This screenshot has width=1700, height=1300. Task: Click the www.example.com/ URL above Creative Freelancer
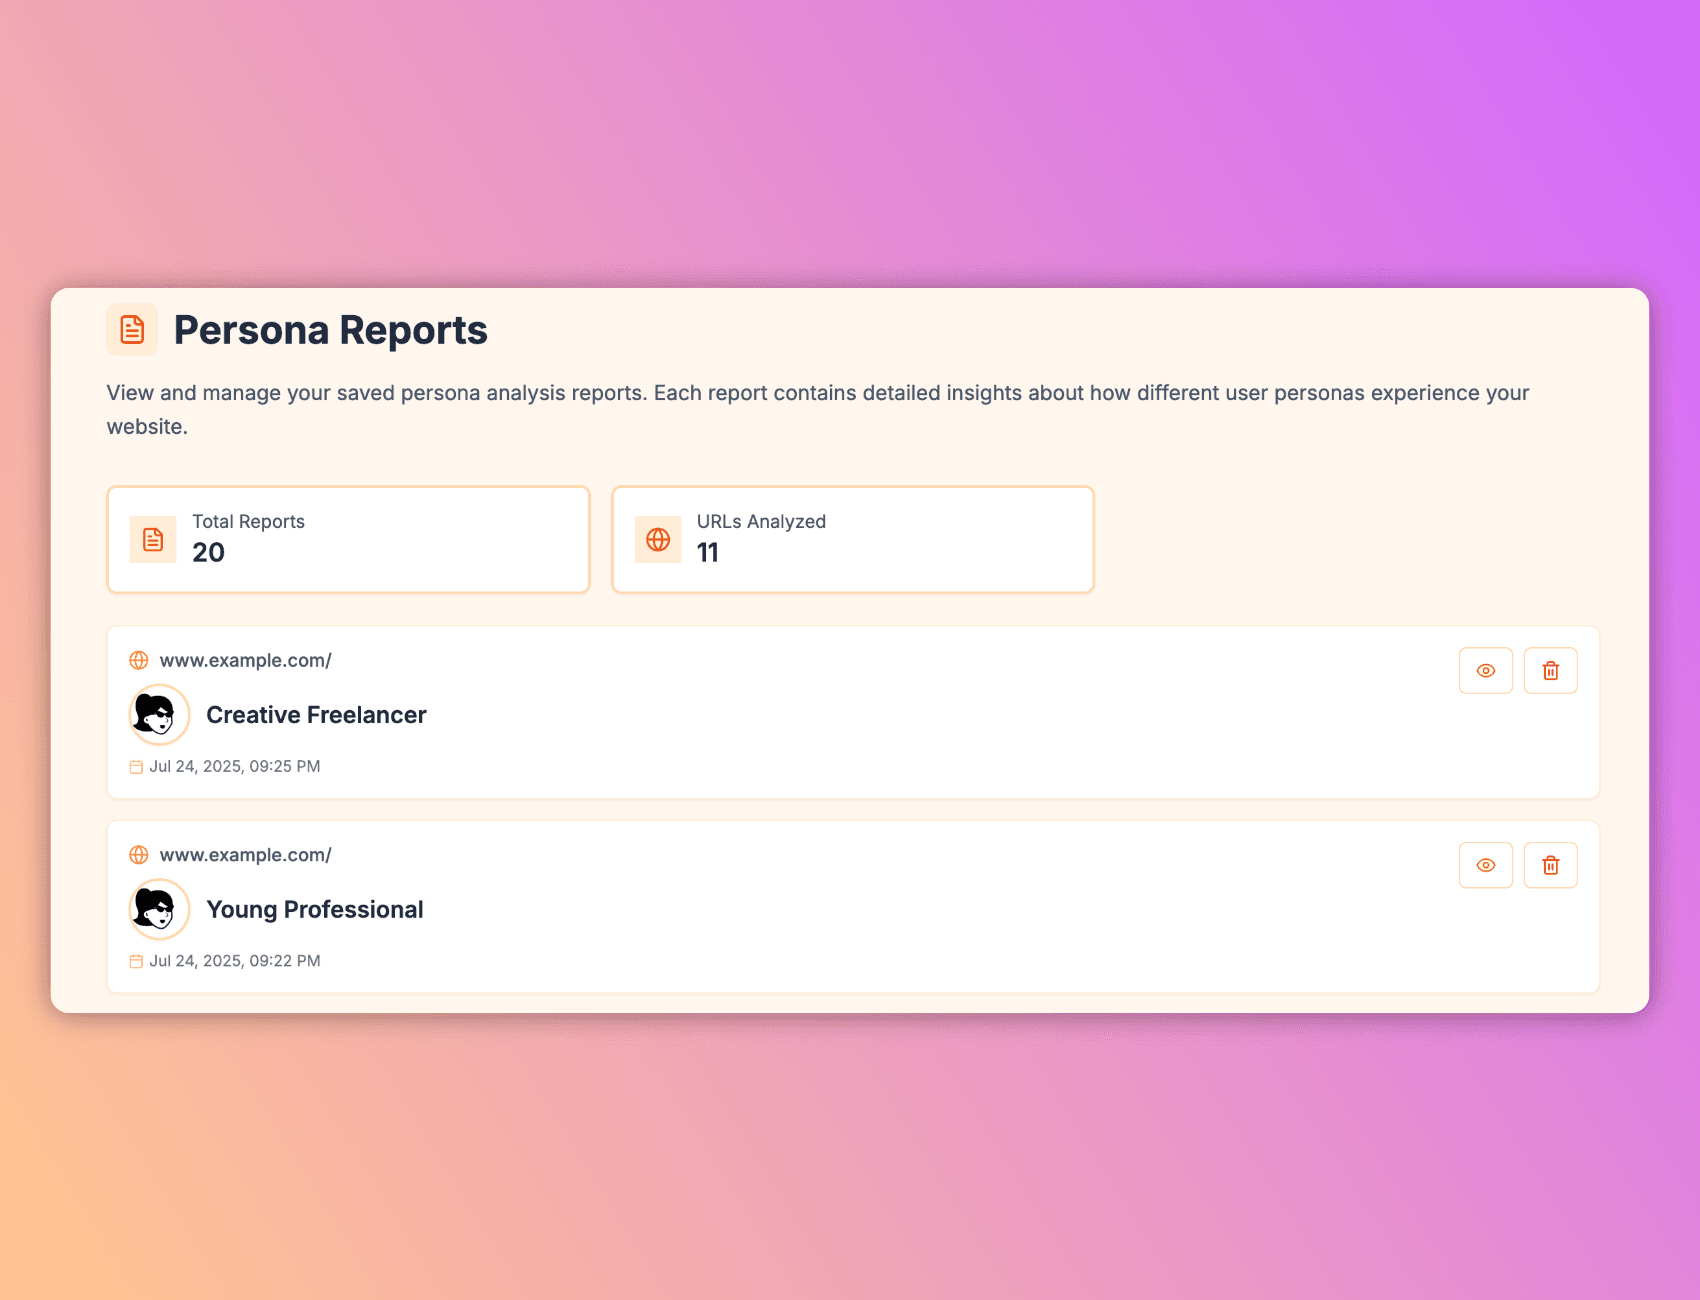click(x=245, y=661)
